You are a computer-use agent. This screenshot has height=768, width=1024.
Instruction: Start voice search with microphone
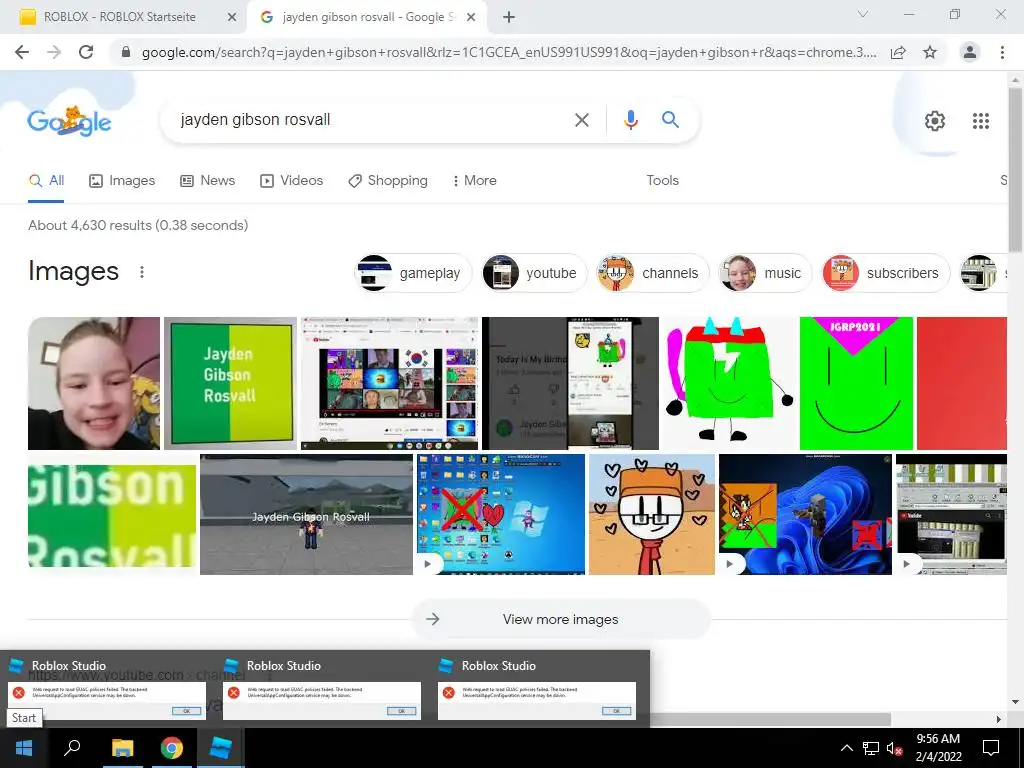[630, 120]
